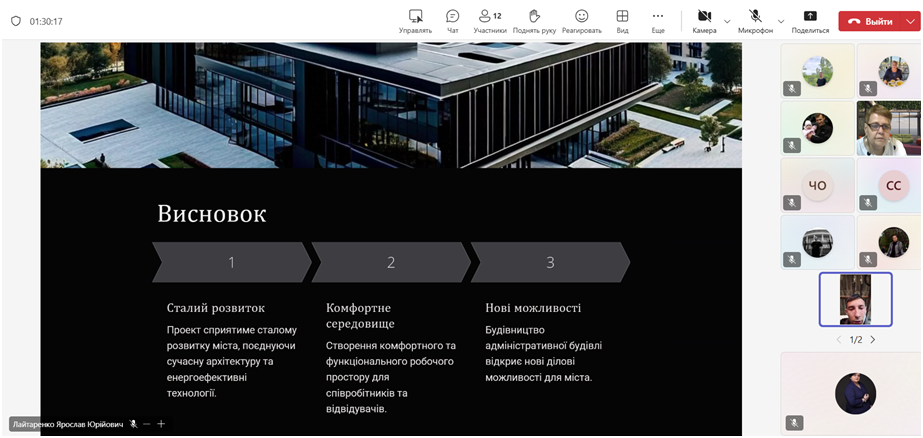Image resolution: width=923 pixels, height=438 pixels.
Task: Zoom out shared content with minus icon
Action: (146, 424)
